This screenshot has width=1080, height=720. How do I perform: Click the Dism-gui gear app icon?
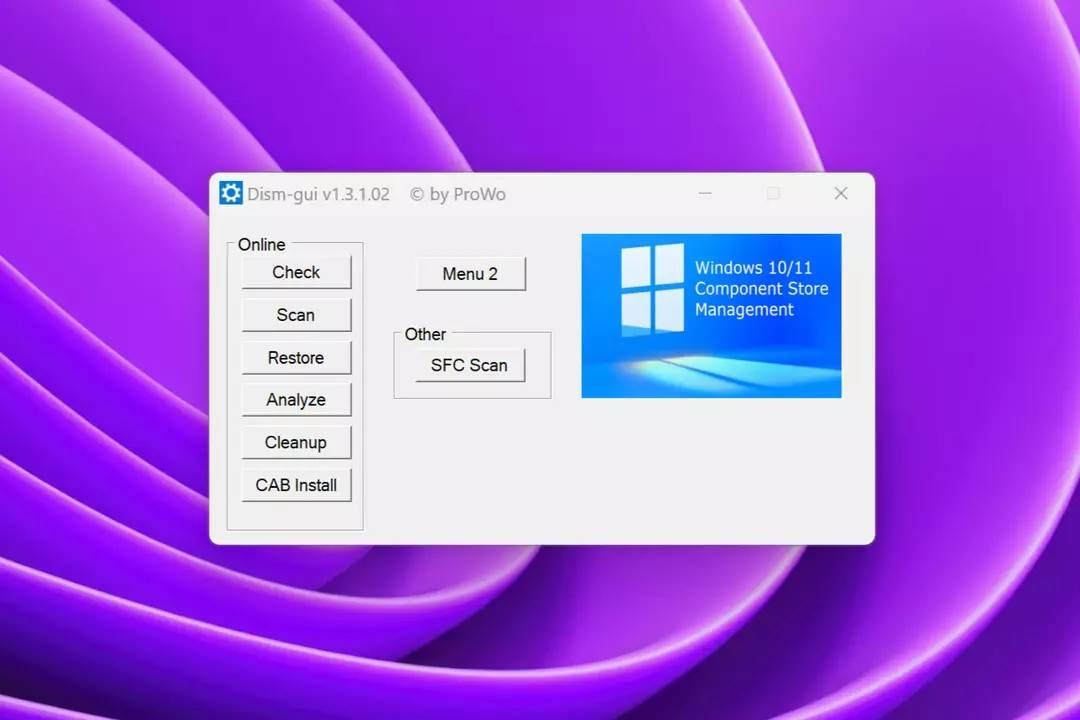[x=231, y=194]
